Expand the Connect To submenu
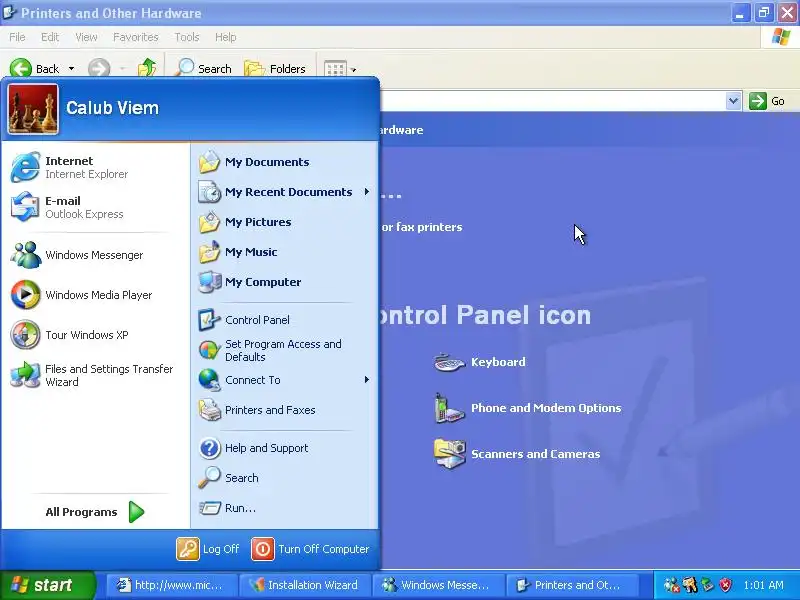This screenshot has height=600, width=800. (285, 380)
